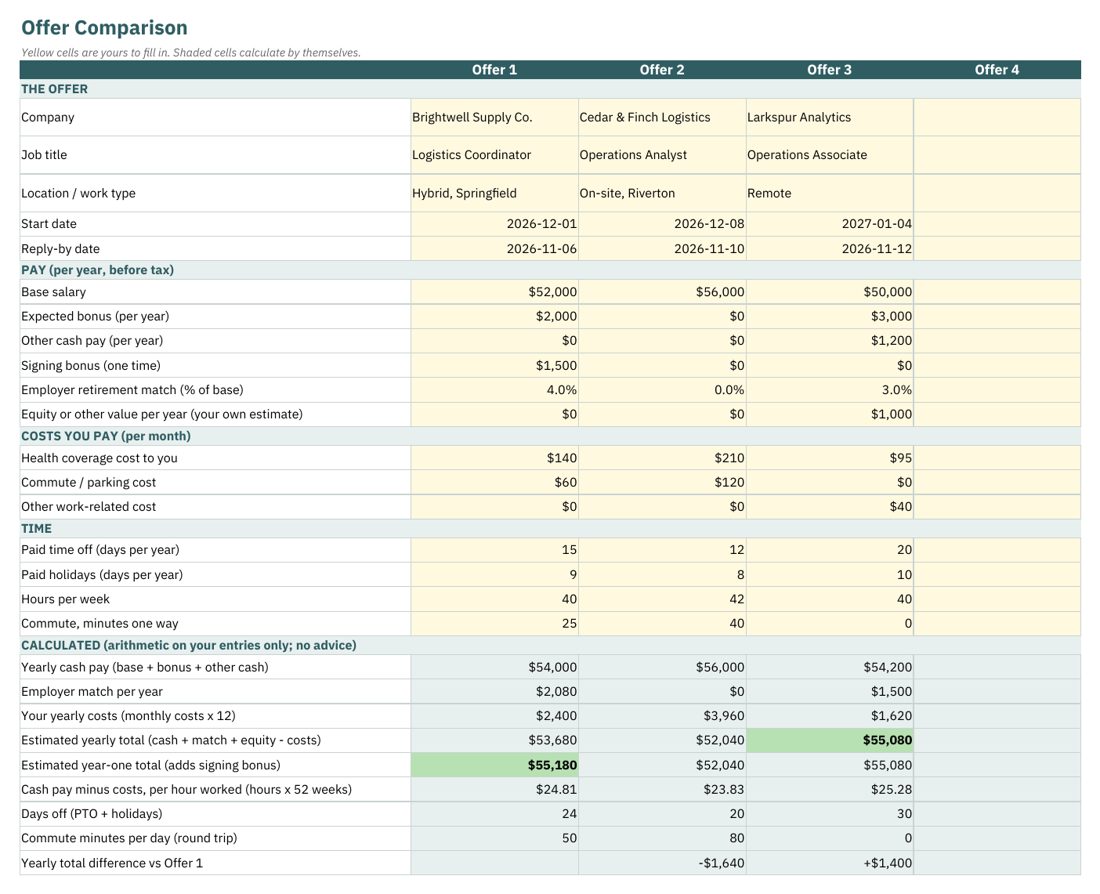Click Offer 2 round trip 80 minutes cell

click(662, 838)
